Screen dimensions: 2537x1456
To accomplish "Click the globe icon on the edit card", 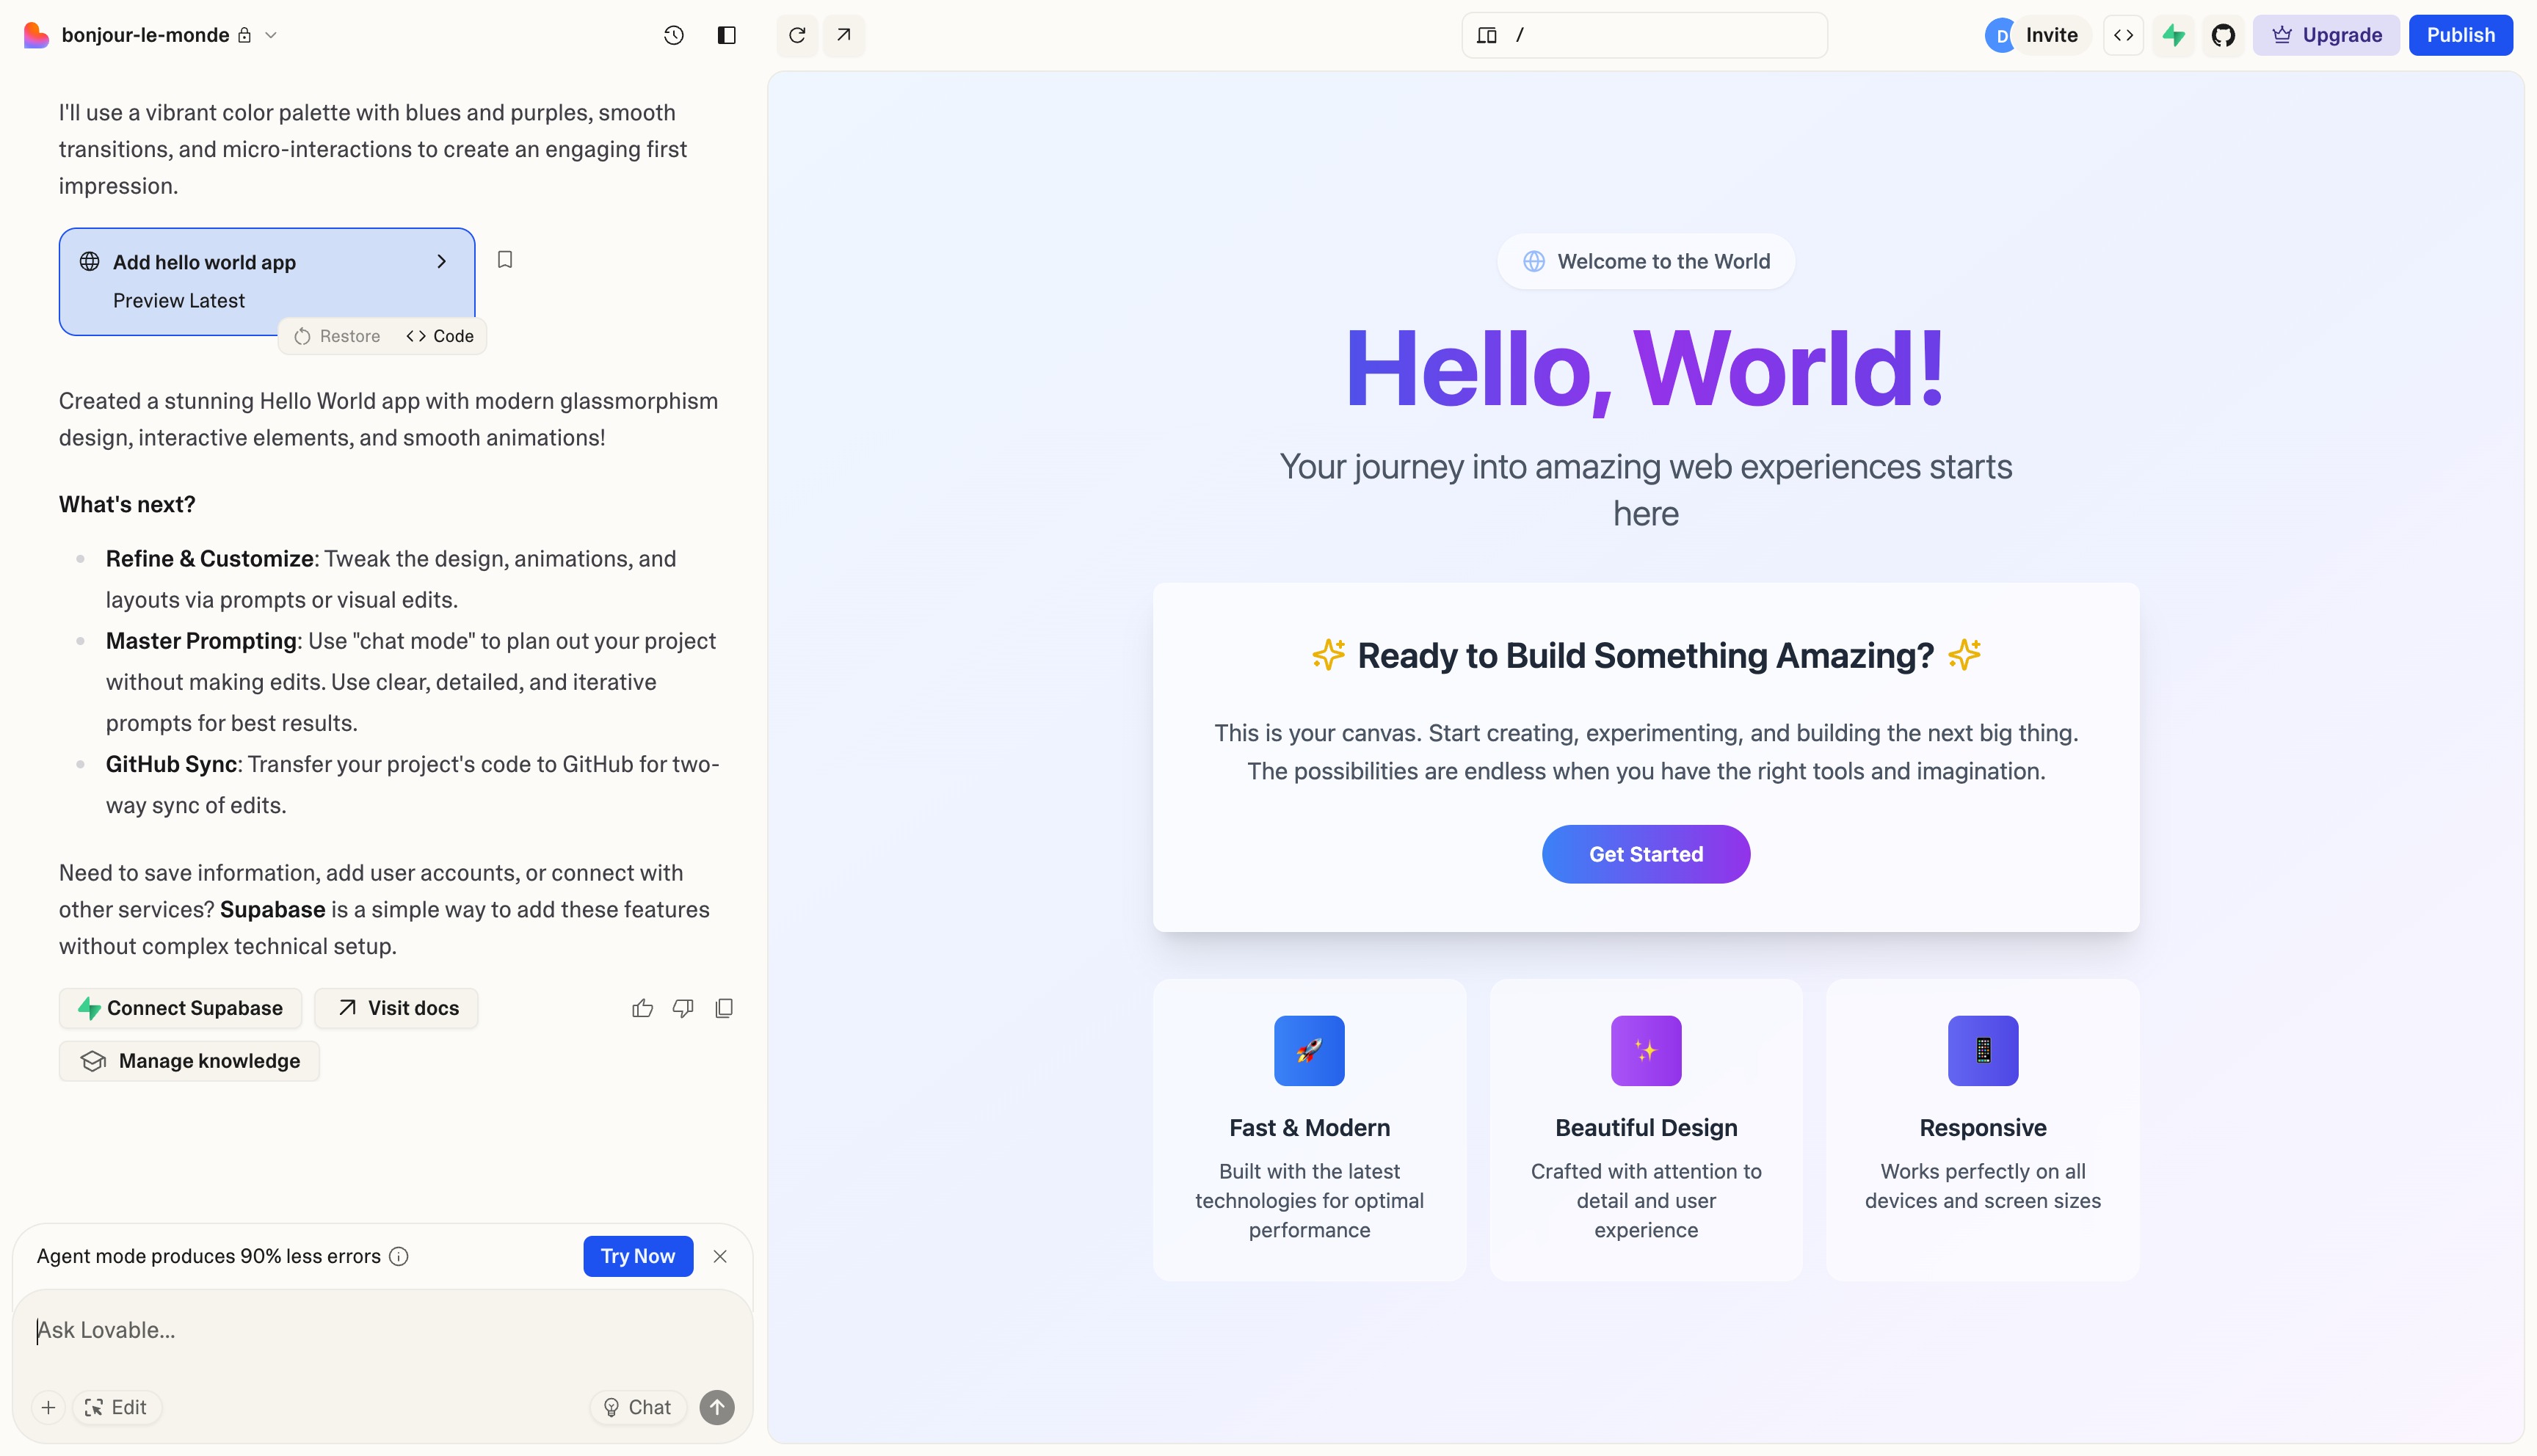I will pos(90,261).
